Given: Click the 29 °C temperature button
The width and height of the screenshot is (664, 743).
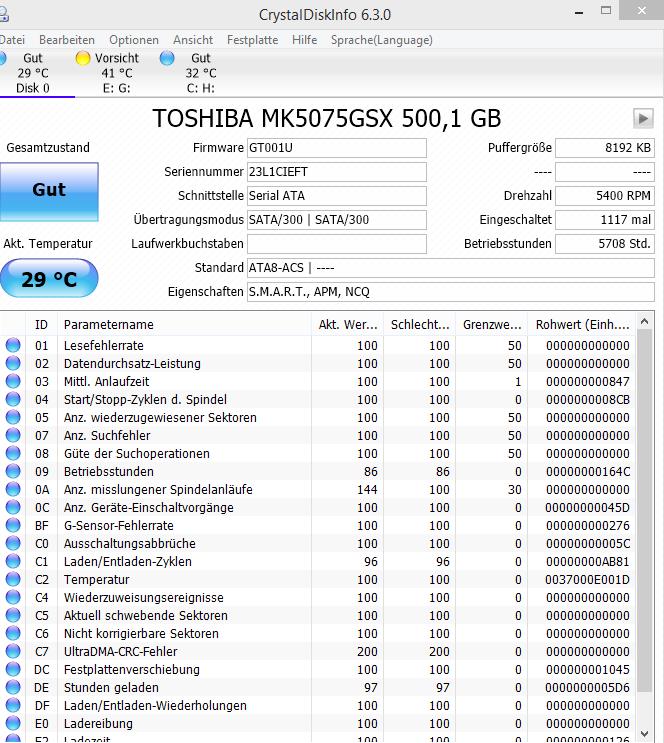Looking at the screenshot, I should point(49,278).
